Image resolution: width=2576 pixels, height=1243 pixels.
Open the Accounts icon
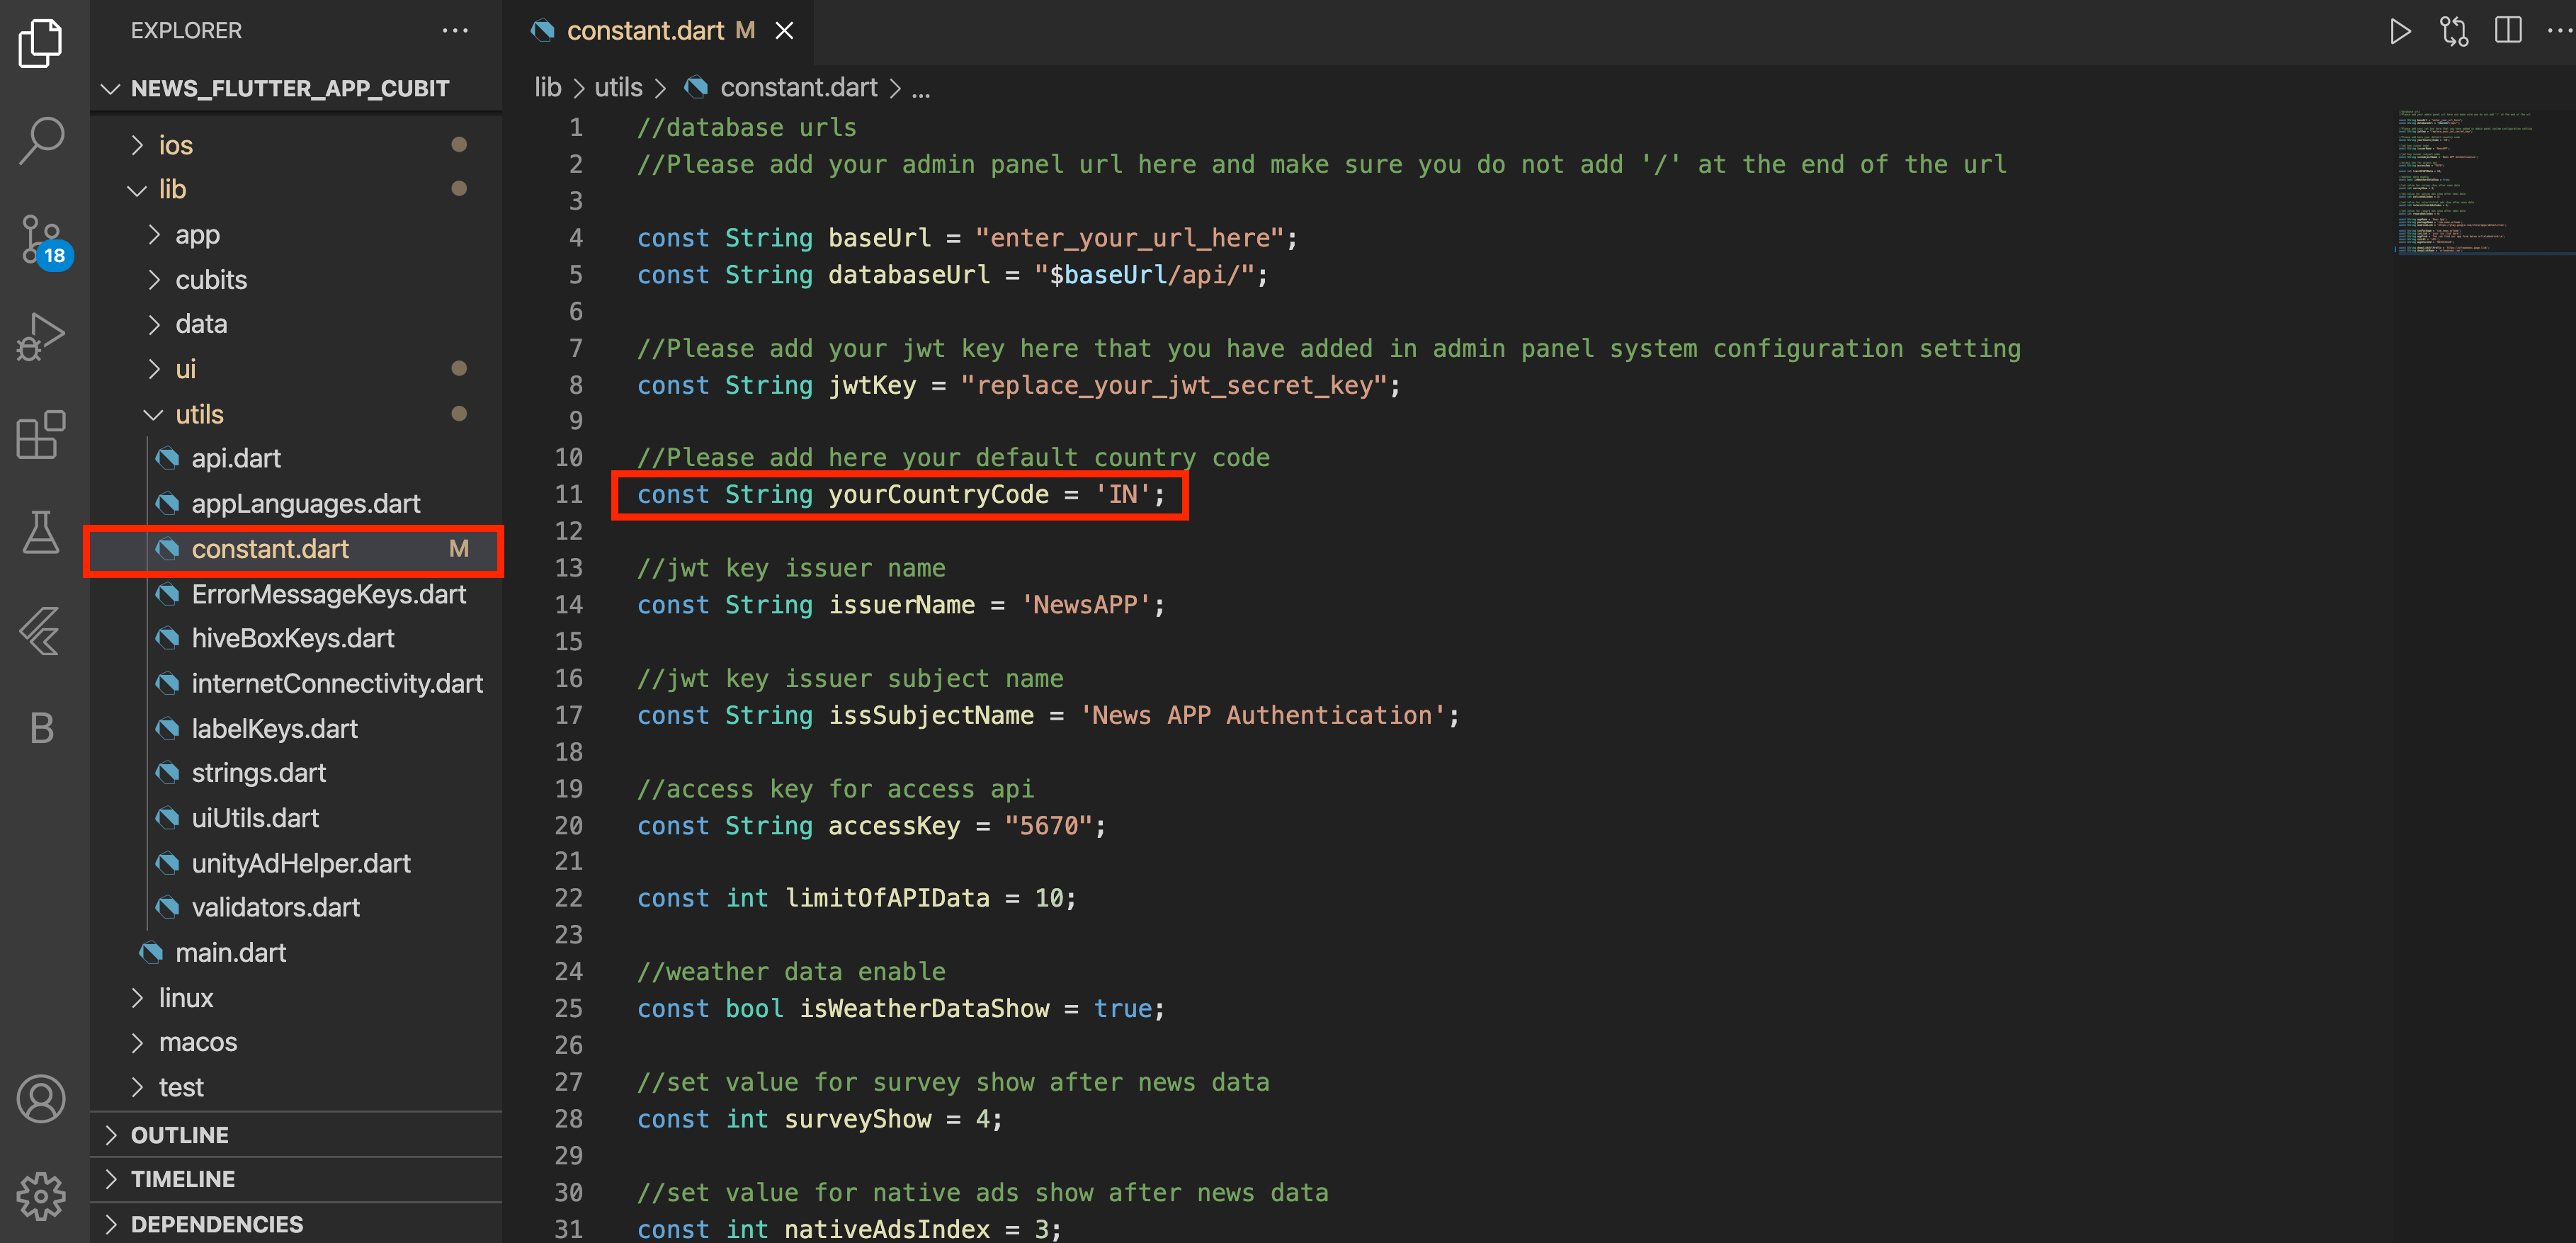[x=41, y=1099]
